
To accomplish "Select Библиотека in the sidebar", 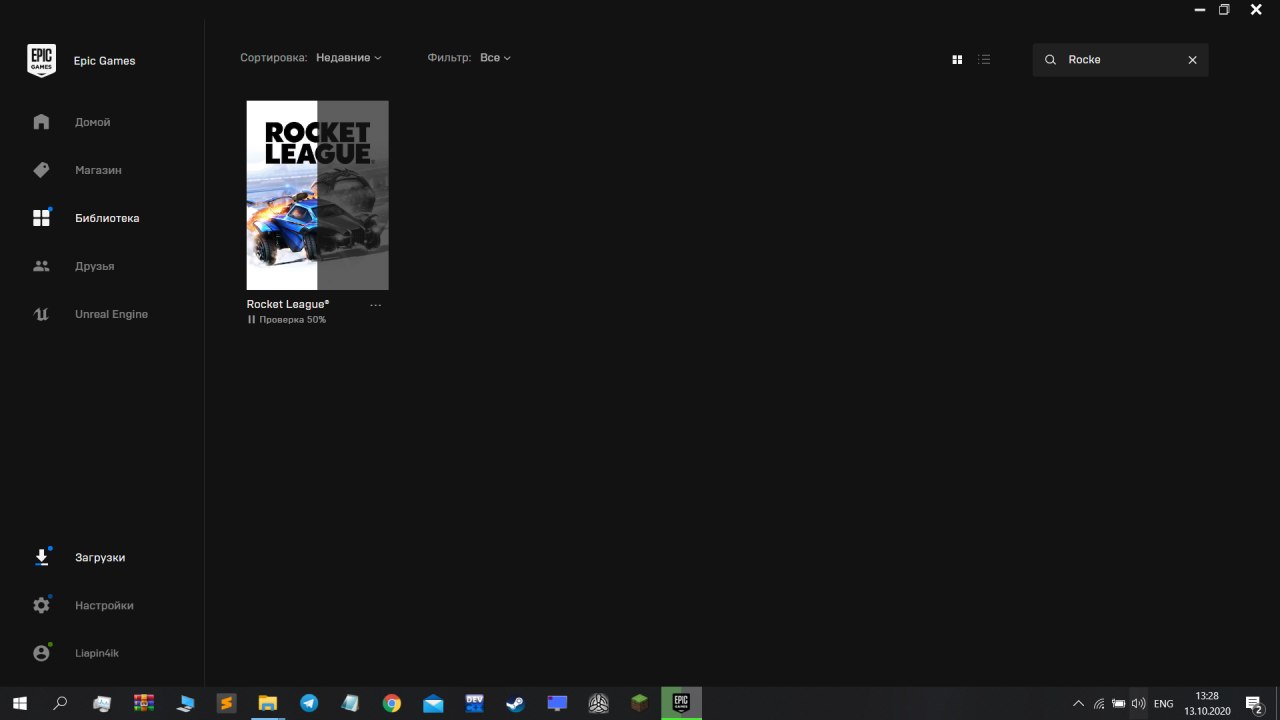I will pos(107,218).
